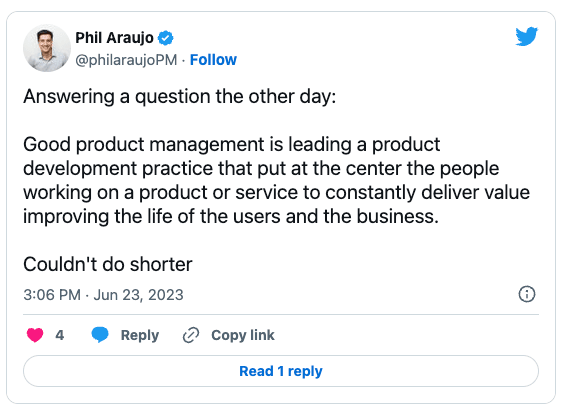Click the chain link icon
This screenshot has height=416, width=567.
click(191, 335)
